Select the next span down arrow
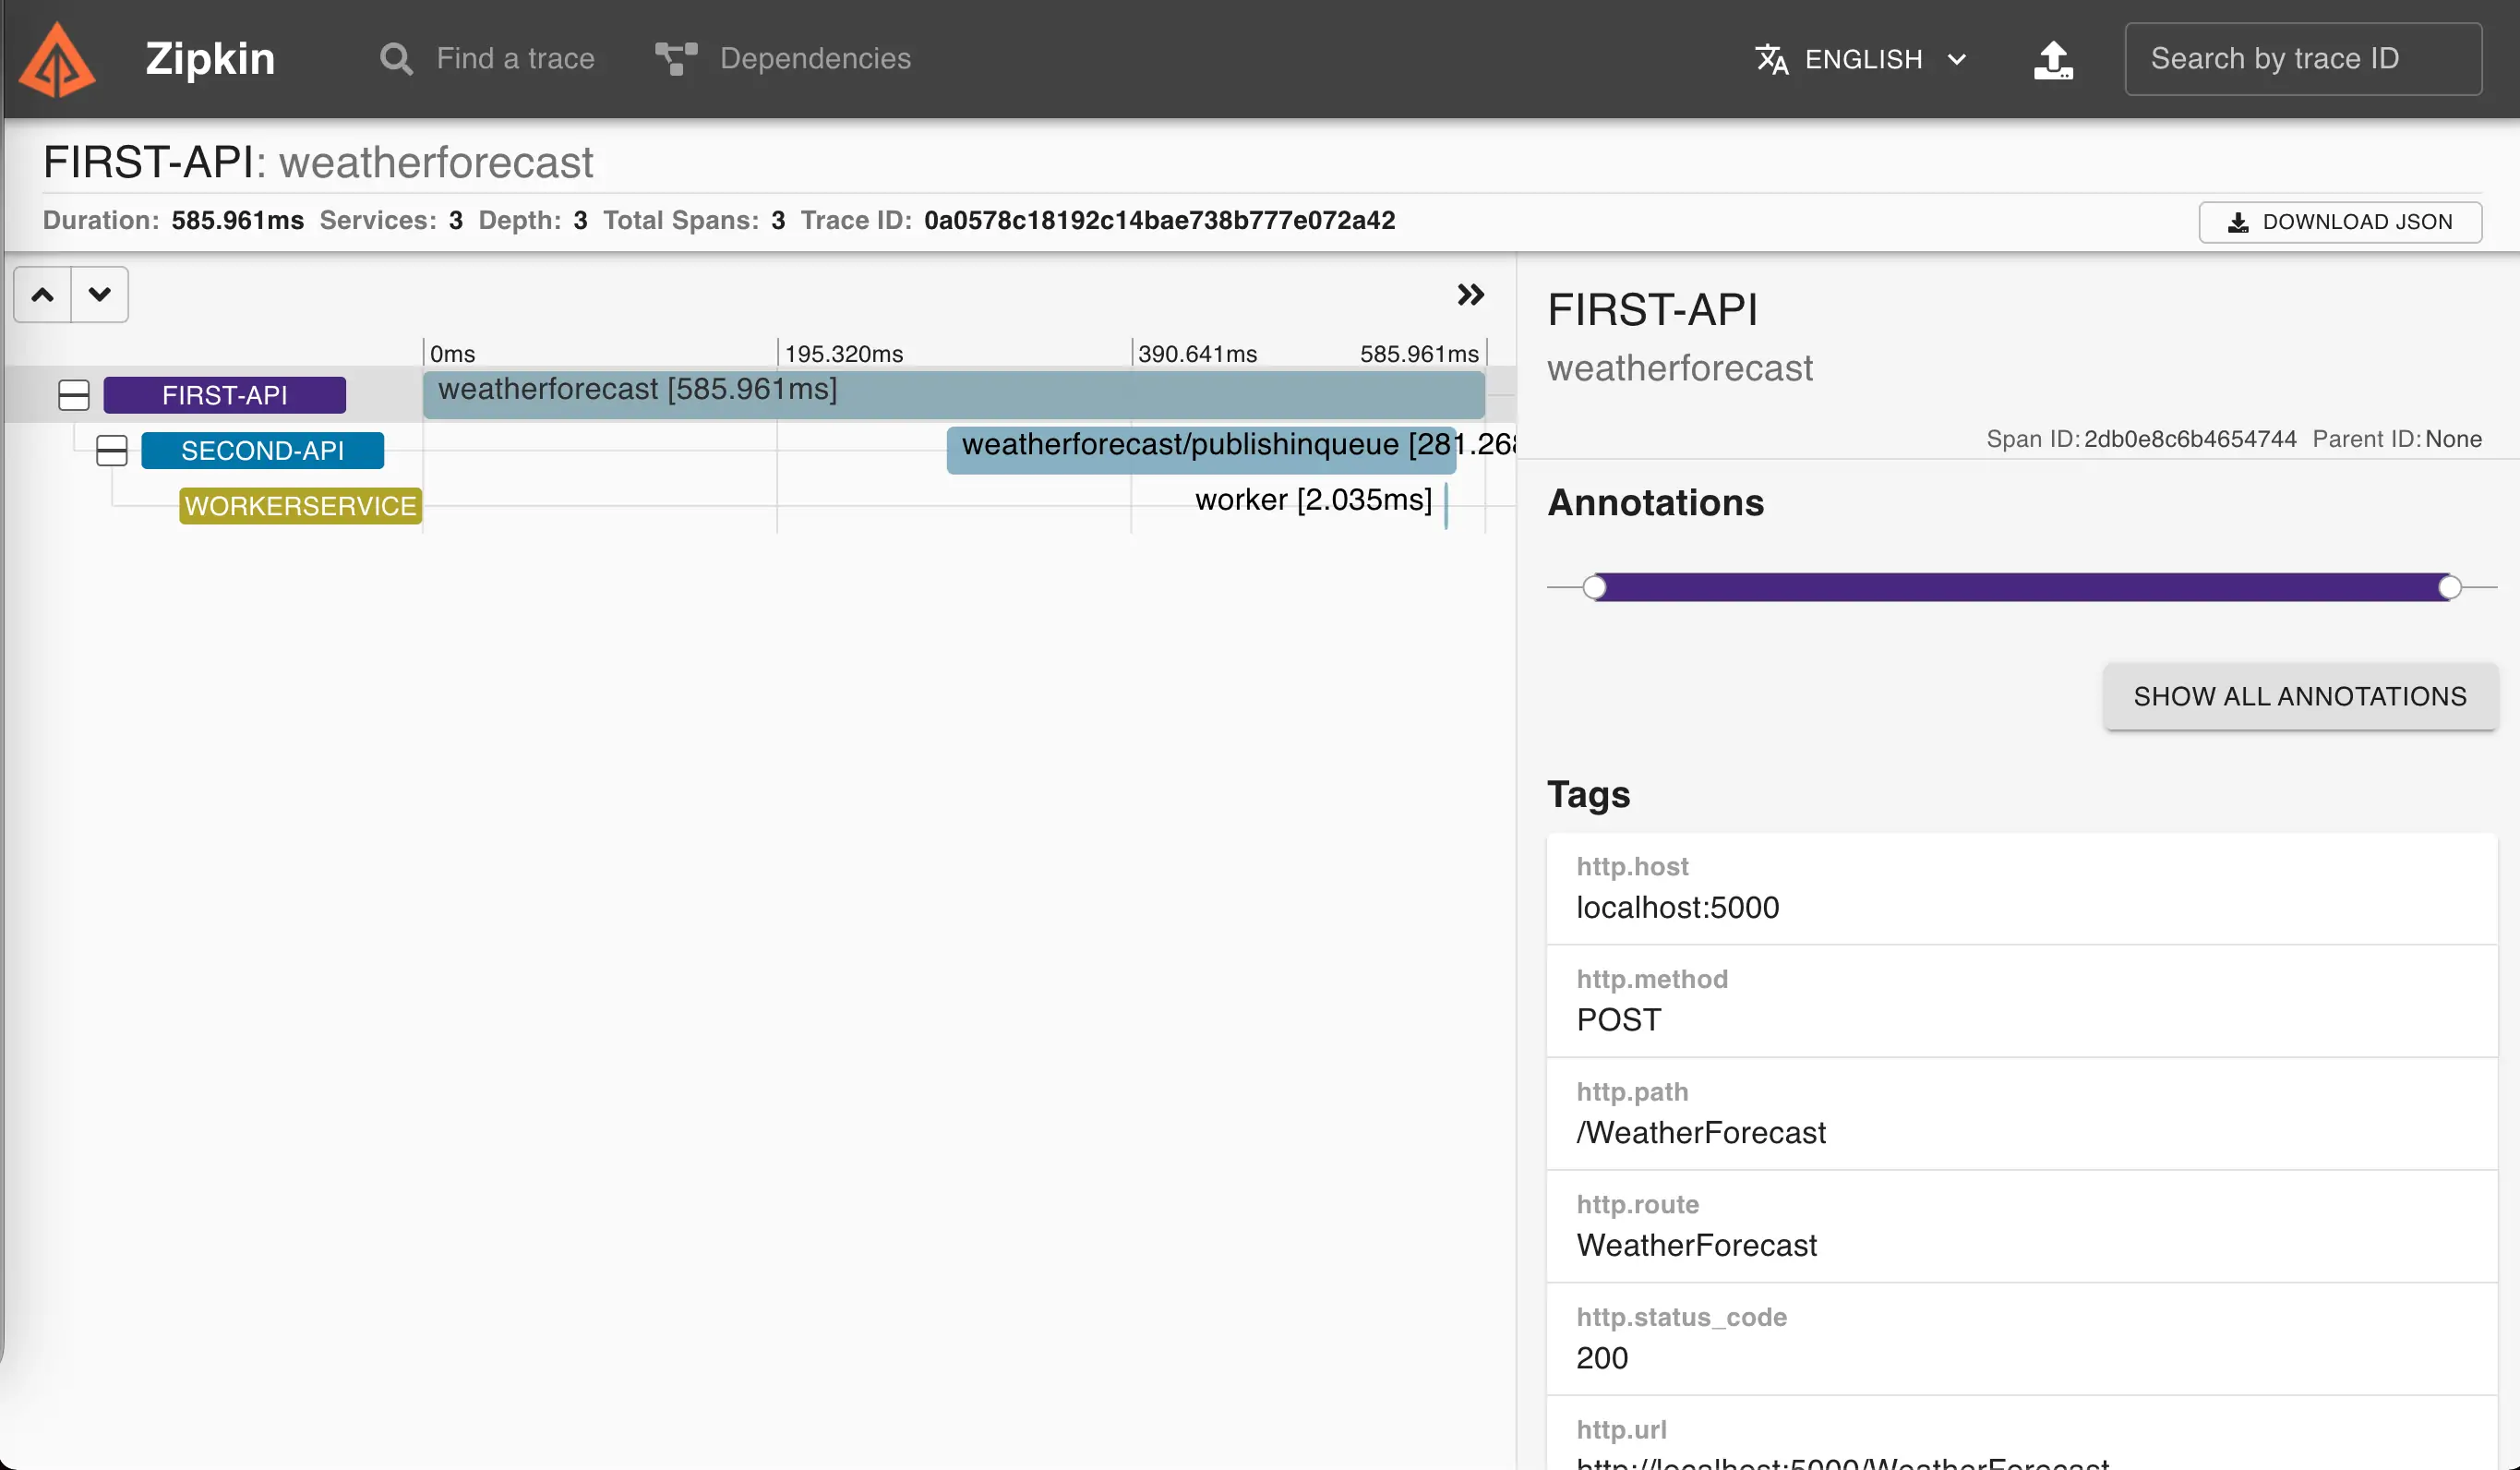The image size is (2520, 1470). tap(99, 295)
